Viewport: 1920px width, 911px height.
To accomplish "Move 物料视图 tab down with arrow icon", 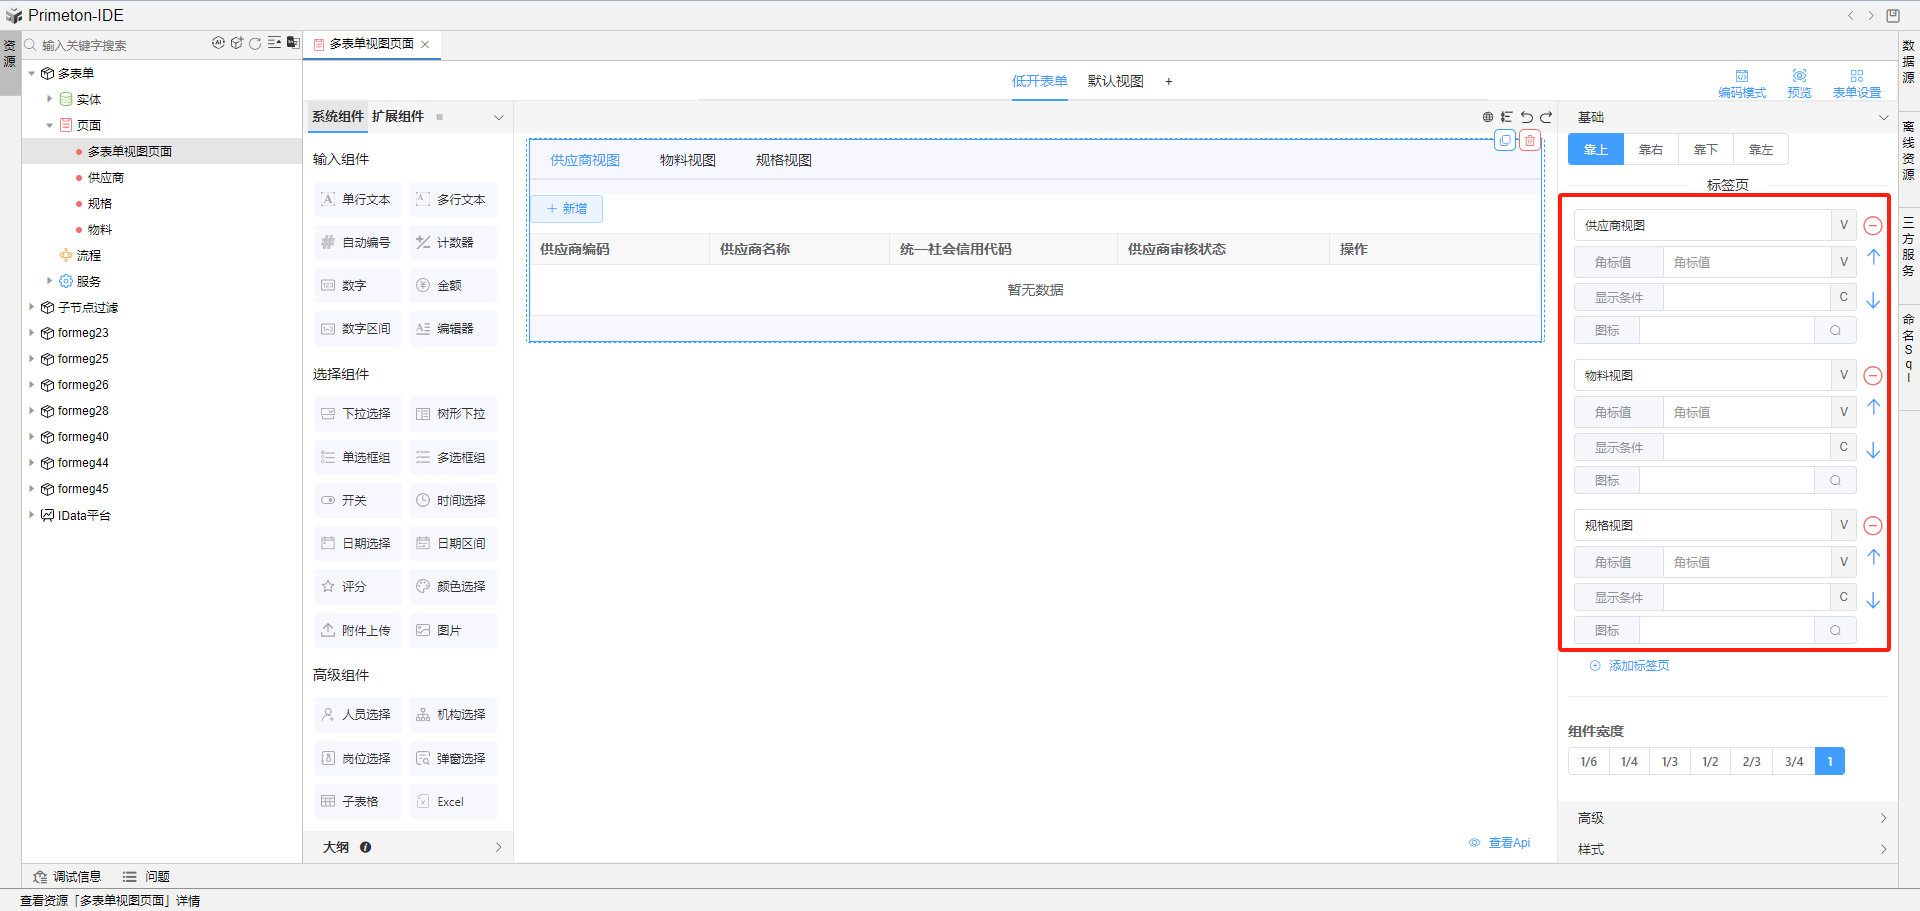I will pyautogui.click(x=1873, y=451).
